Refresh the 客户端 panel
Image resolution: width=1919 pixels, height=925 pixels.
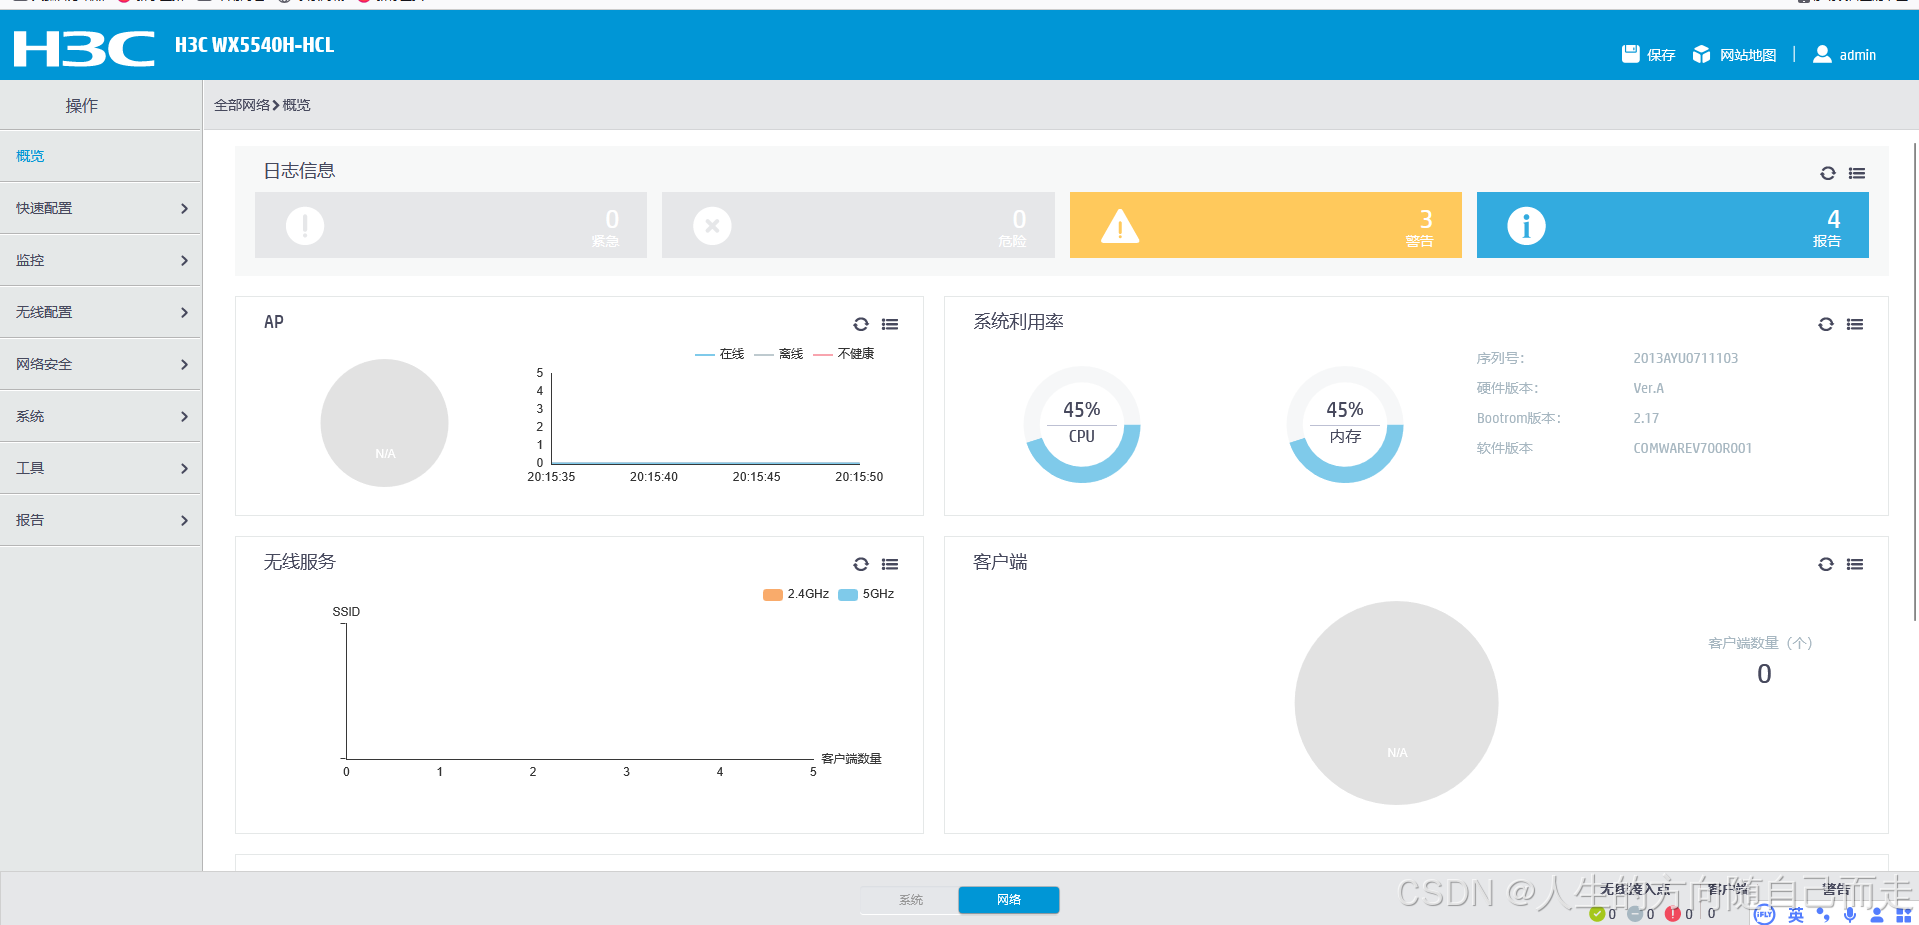[1826, 564]
